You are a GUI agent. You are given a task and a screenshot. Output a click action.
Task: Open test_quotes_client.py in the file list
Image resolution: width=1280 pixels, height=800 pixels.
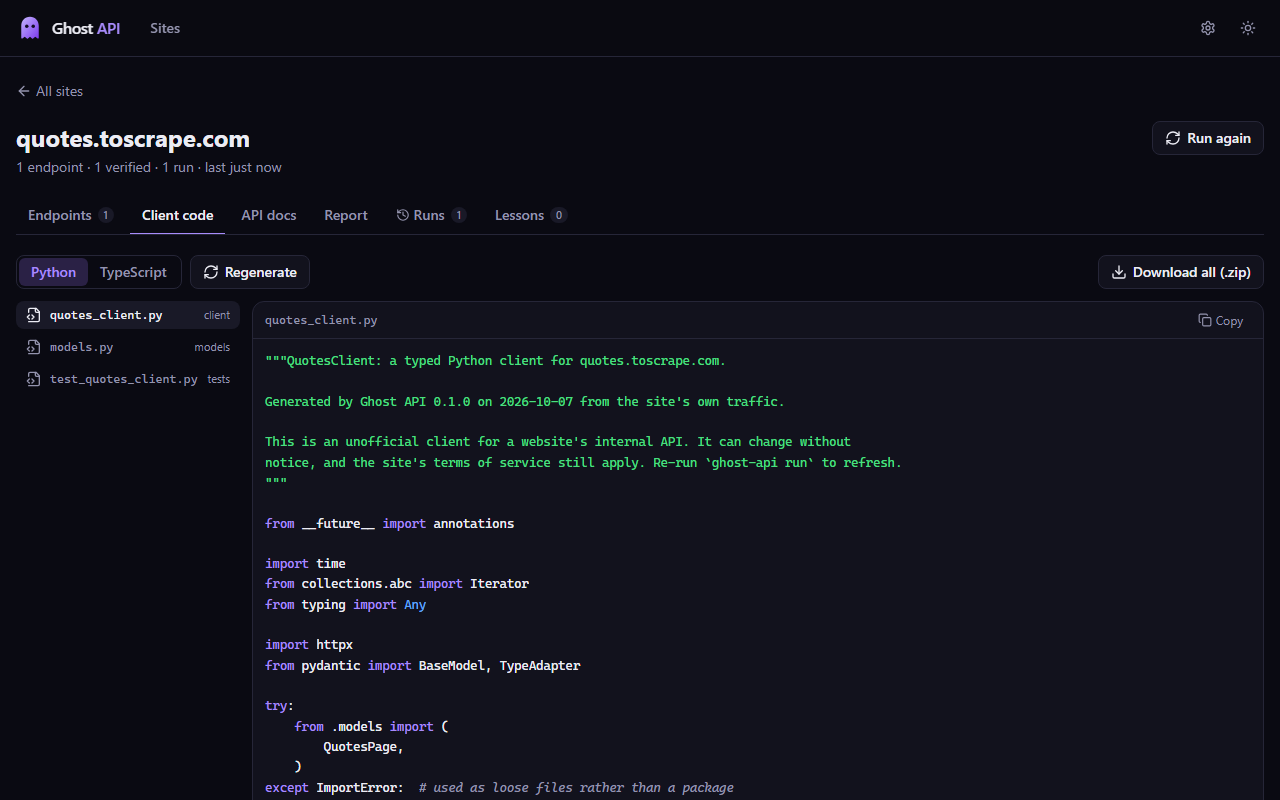[x=128, y=379]
